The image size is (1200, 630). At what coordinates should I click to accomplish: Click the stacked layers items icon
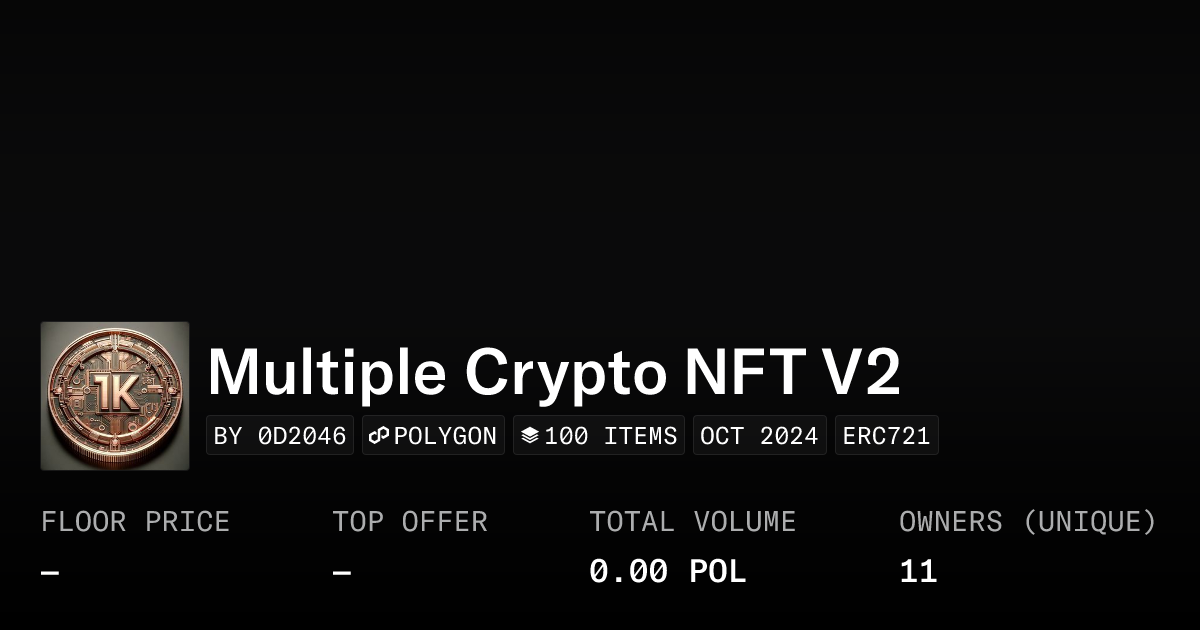tap(530, 436)
